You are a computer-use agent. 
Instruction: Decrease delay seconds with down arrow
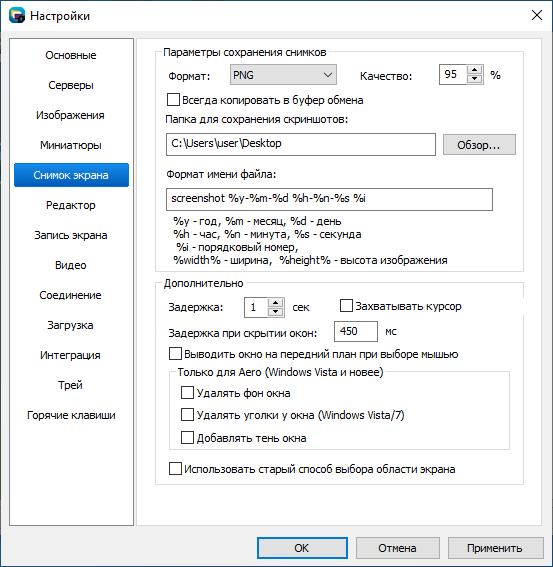tap(276, 312)
